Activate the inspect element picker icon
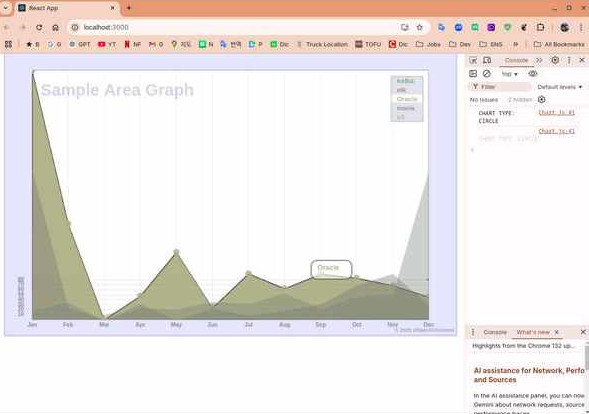 click(473, 60)
